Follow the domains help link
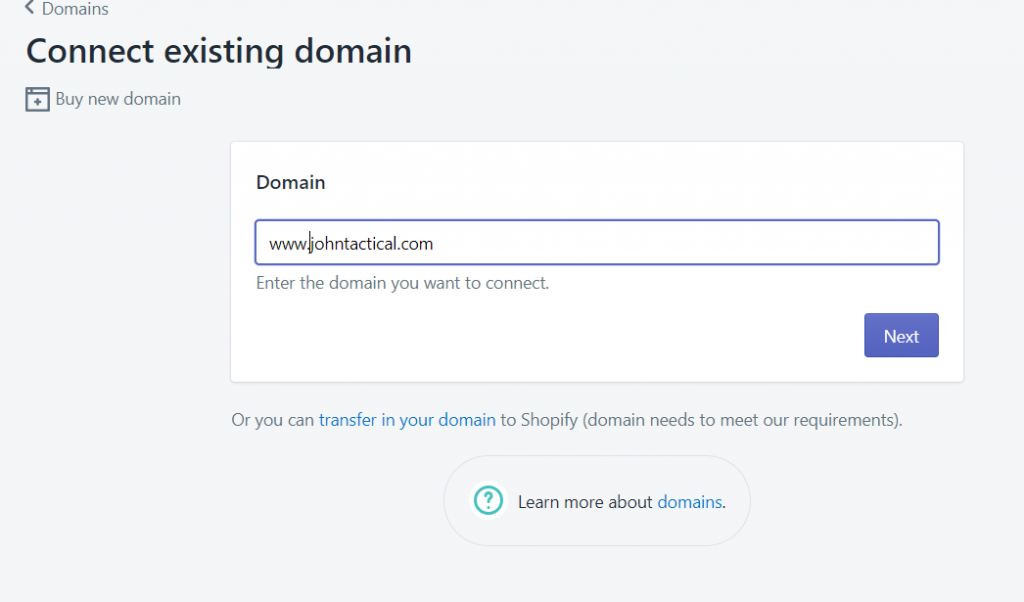The width and height of the screenshot is (1024, 602). 689,501
